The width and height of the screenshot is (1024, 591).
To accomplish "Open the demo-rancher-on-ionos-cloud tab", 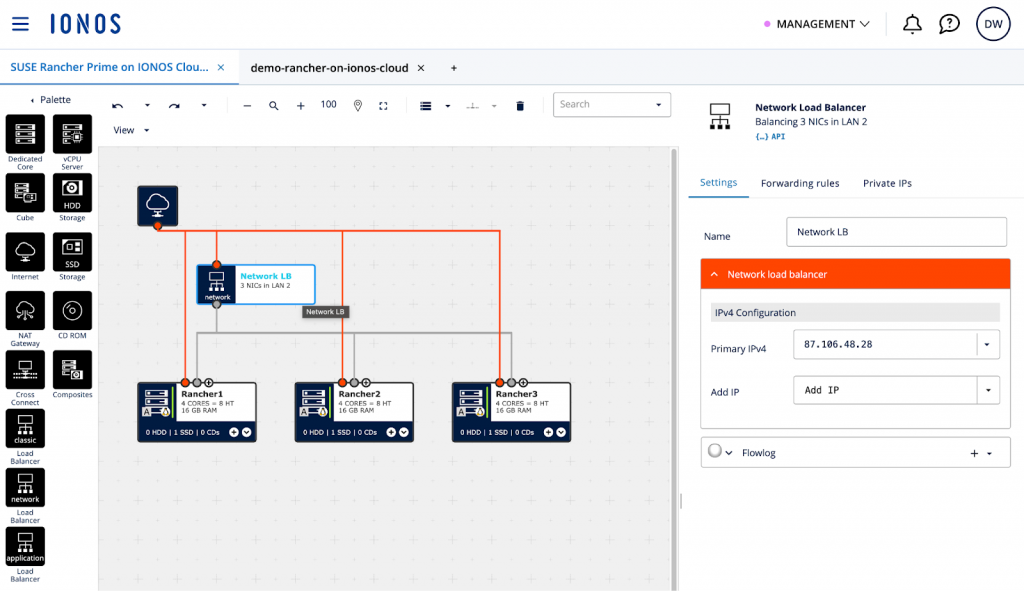I will [x=329, y=68].
